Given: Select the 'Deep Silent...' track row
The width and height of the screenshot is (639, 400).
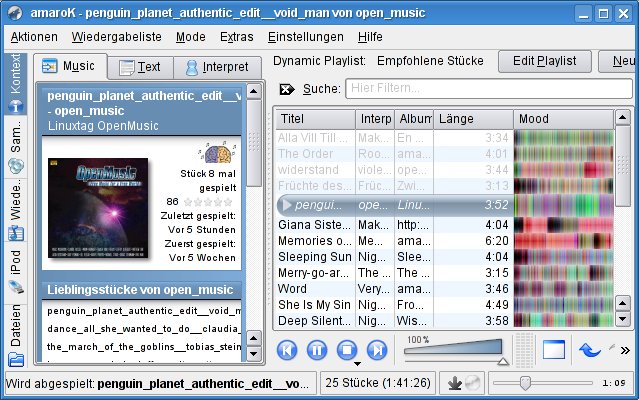Looking at the screenshot, I should point(445,321).
